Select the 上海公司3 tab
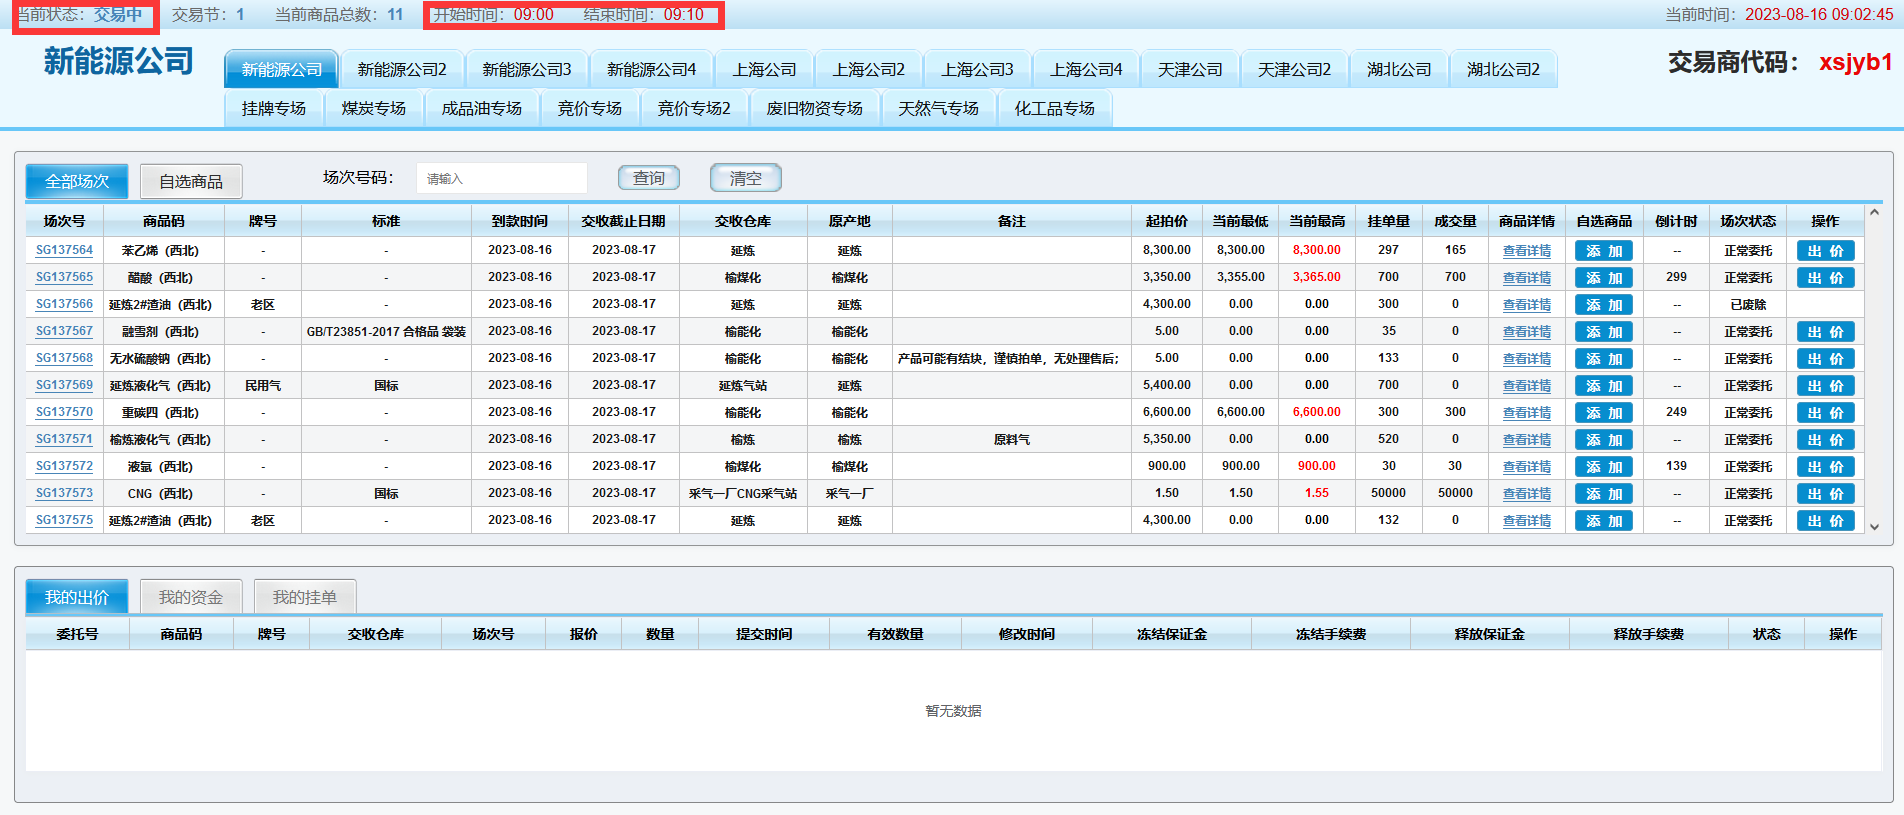The width and height of the screenshot is (1904, 815). pyautogui.click(x=978, y=69)
